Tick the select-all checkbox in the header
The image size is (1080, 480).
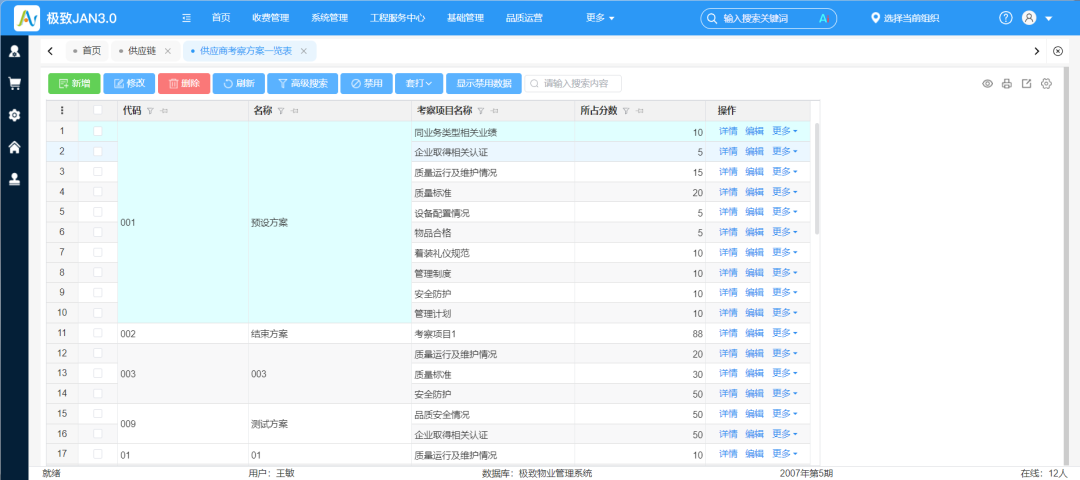(x=98, y=110)
